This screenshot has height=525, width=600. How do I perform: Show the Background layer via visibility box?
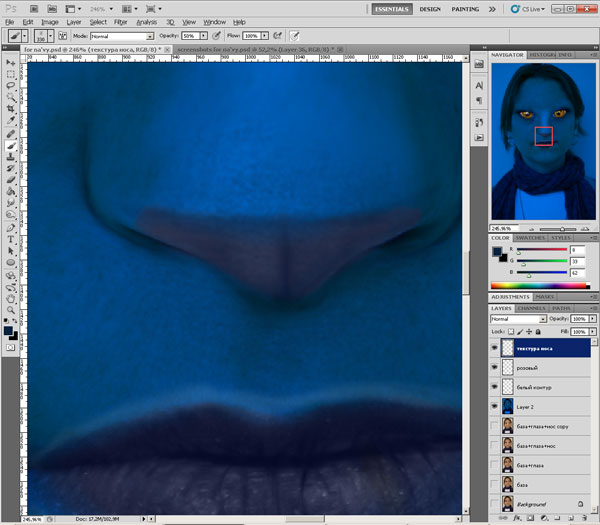tap(496, 504)
